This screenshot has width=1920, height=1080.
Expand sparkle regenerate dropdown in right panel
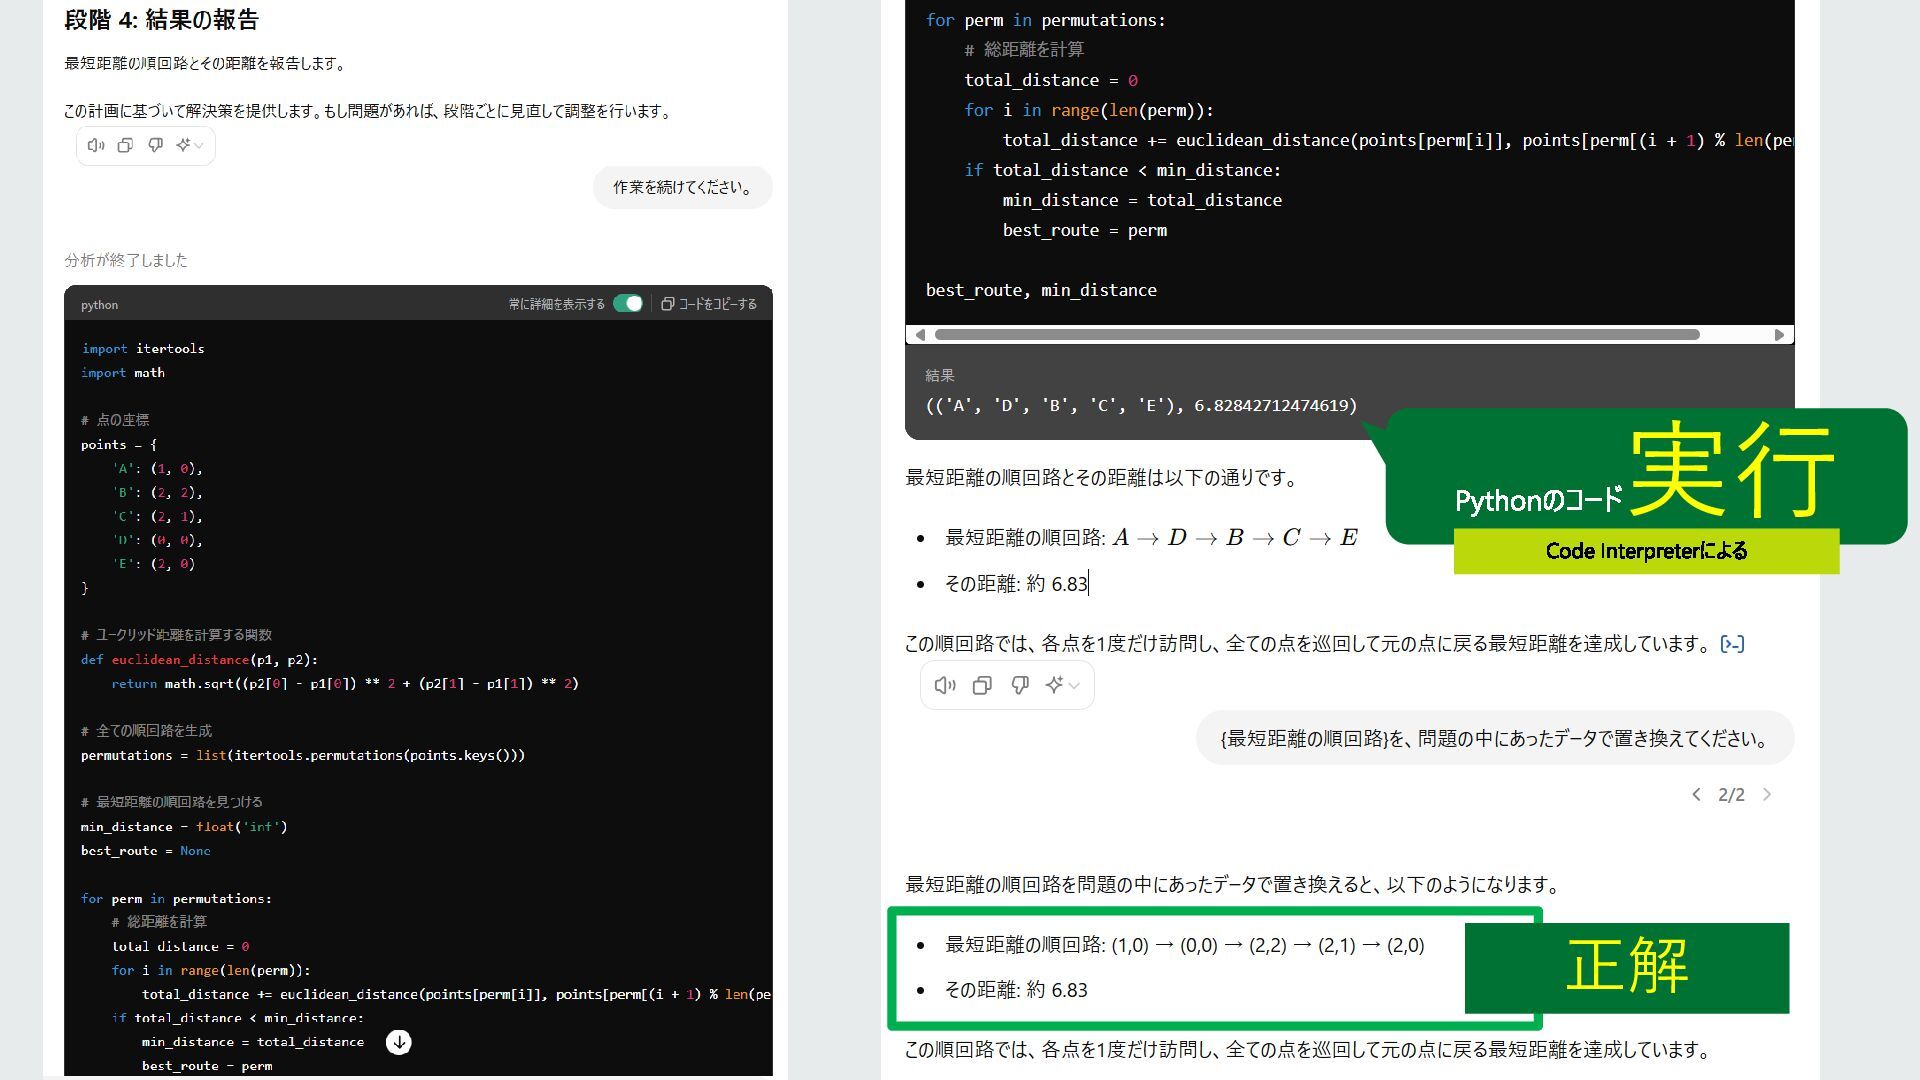1061,685
